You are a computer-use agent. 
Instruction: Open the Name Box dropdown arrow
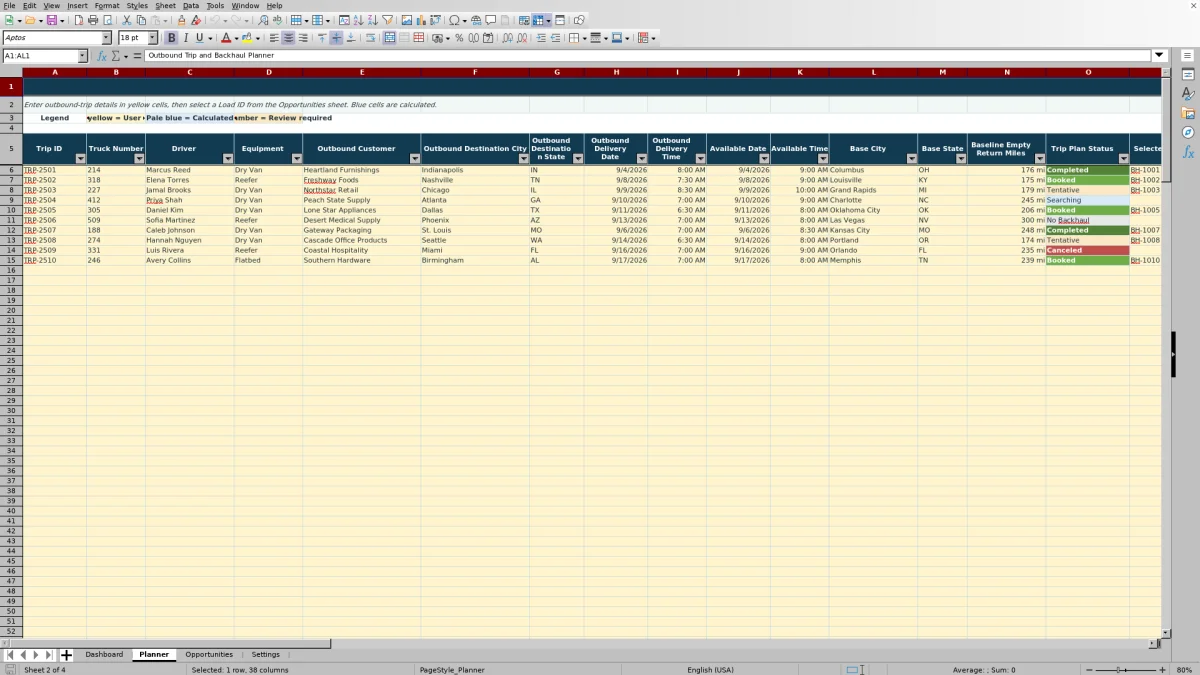pos(82,56)
